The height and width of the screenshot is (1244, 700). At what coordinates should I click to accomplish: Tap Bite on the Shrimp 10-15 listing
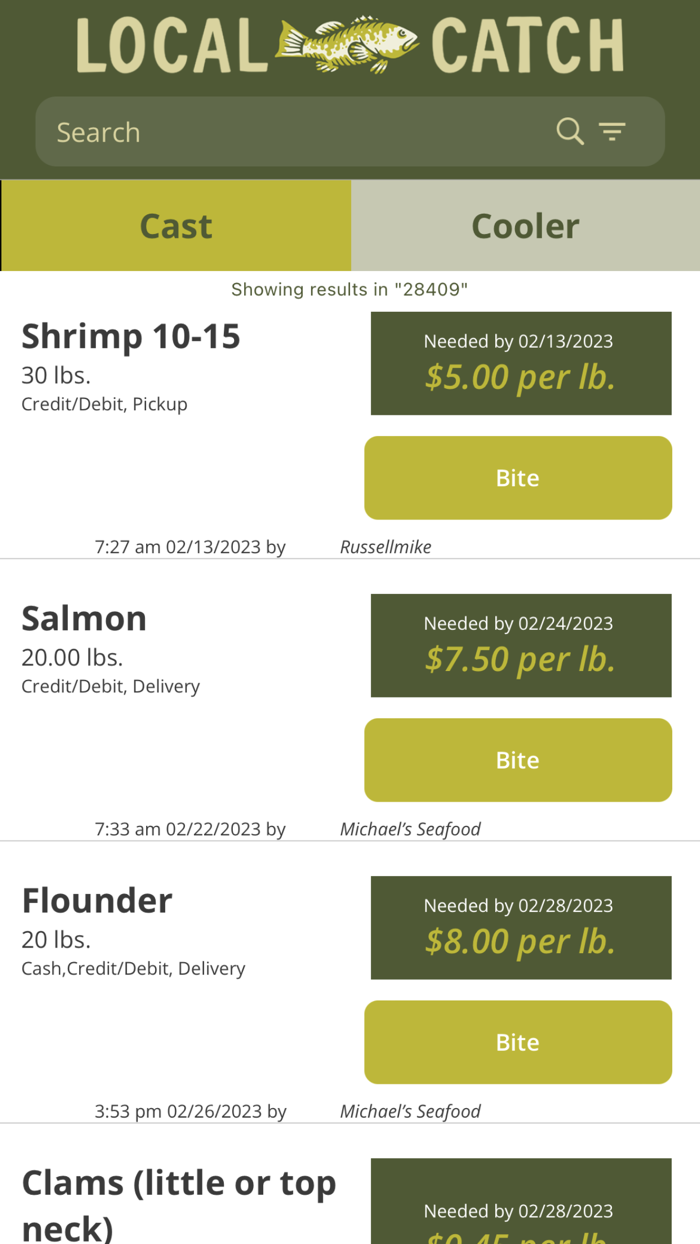(x=518, y=477)
